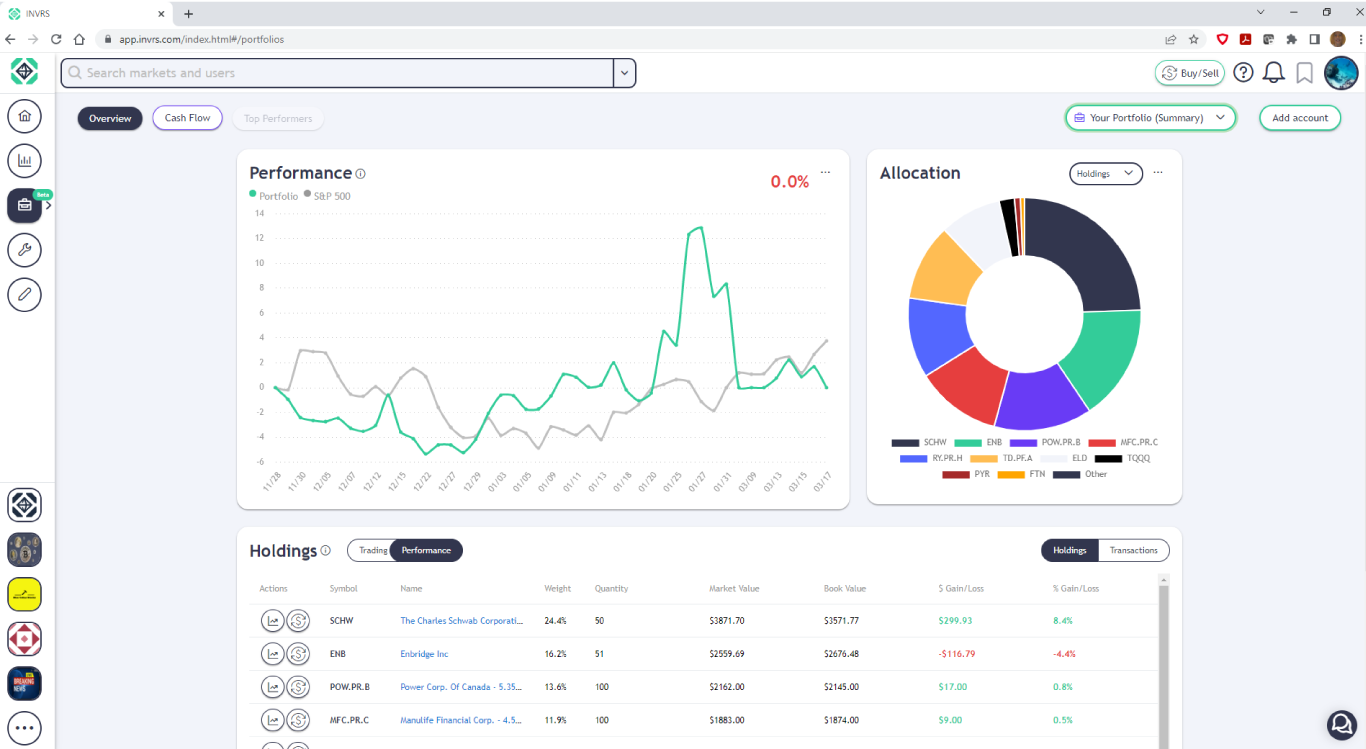This screenshot has width=1366, height=749.
Task: Toggle Portfolio series in chart legend
Action: click(274, 196)
